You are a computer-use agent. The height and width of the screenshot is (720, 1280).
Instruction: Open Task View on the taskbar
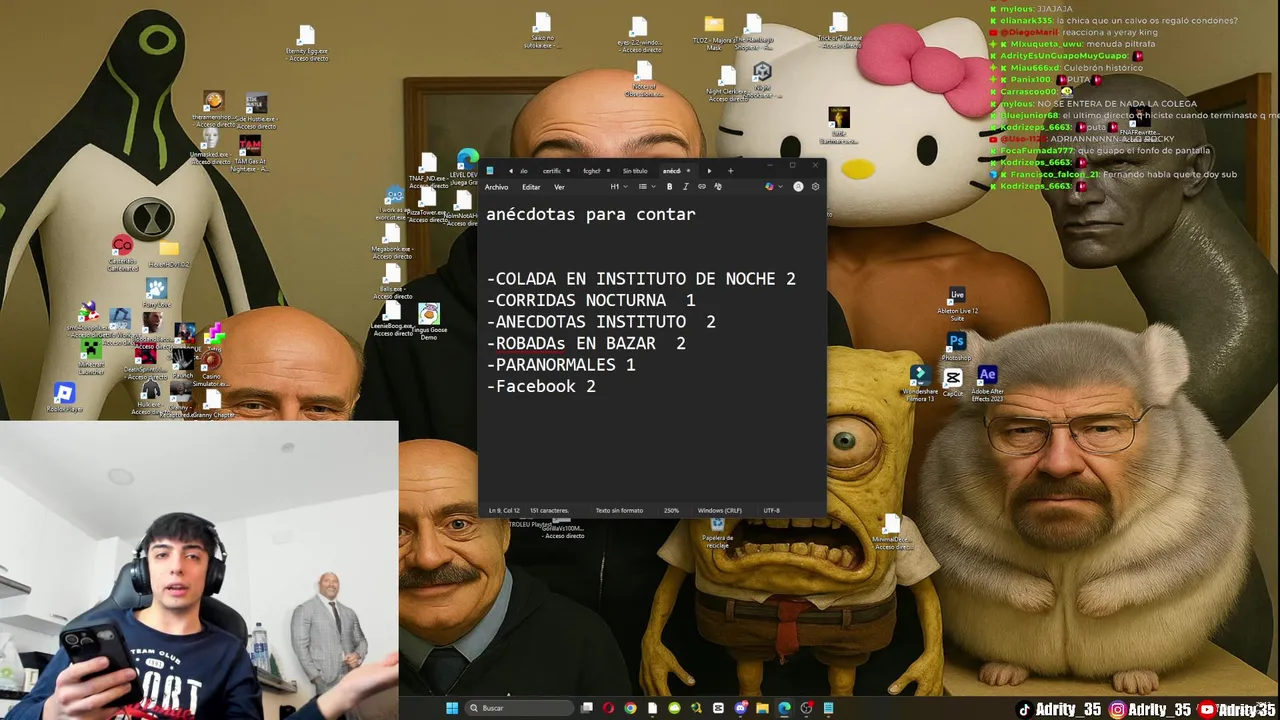tap(587, 708)
